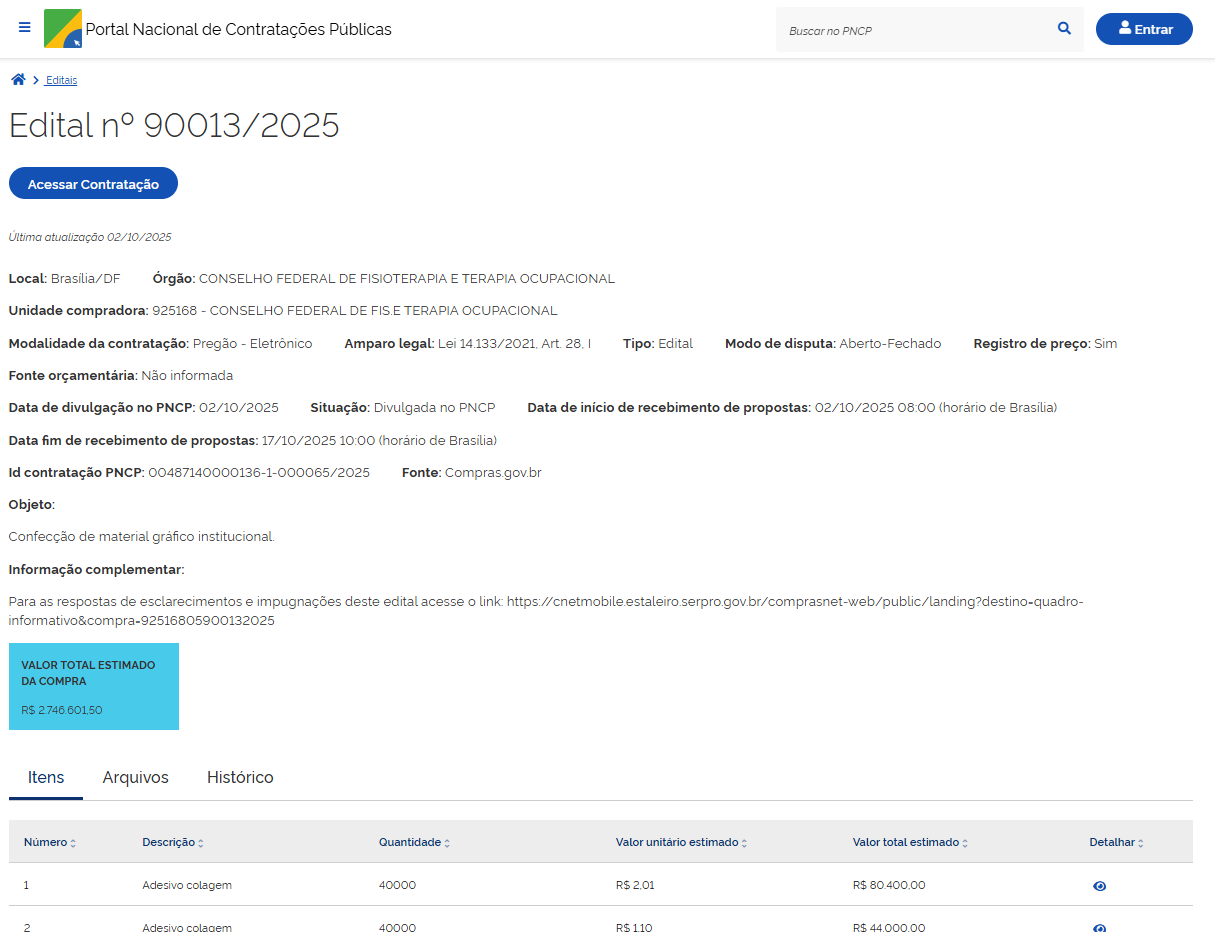
Task: Select the Itens tab
Action: [x=46, y=778]
